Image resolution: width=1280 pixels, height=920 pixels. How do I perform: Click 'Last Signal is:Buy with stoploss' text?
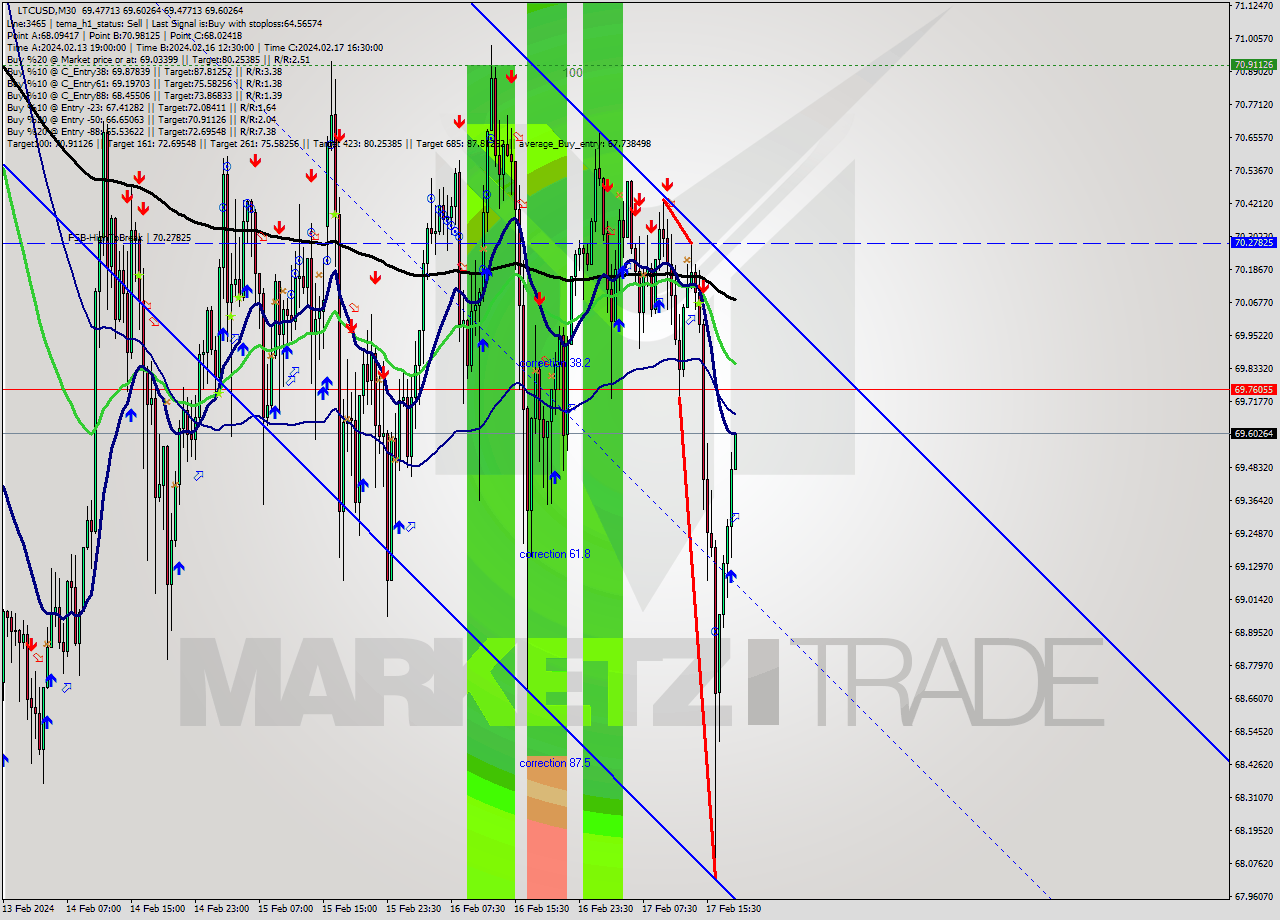tap(216, 22)
